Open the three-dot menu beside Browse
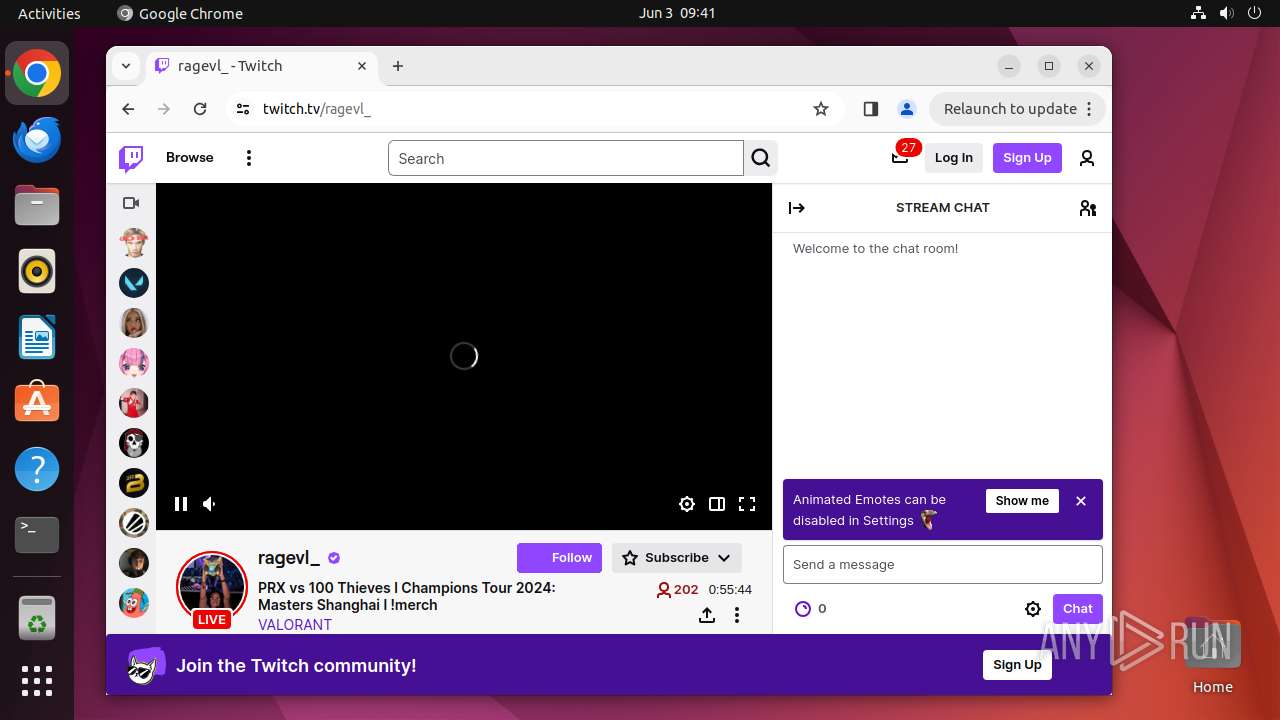1280x720 pixels. pyautogui.click(x=249, y=158)
